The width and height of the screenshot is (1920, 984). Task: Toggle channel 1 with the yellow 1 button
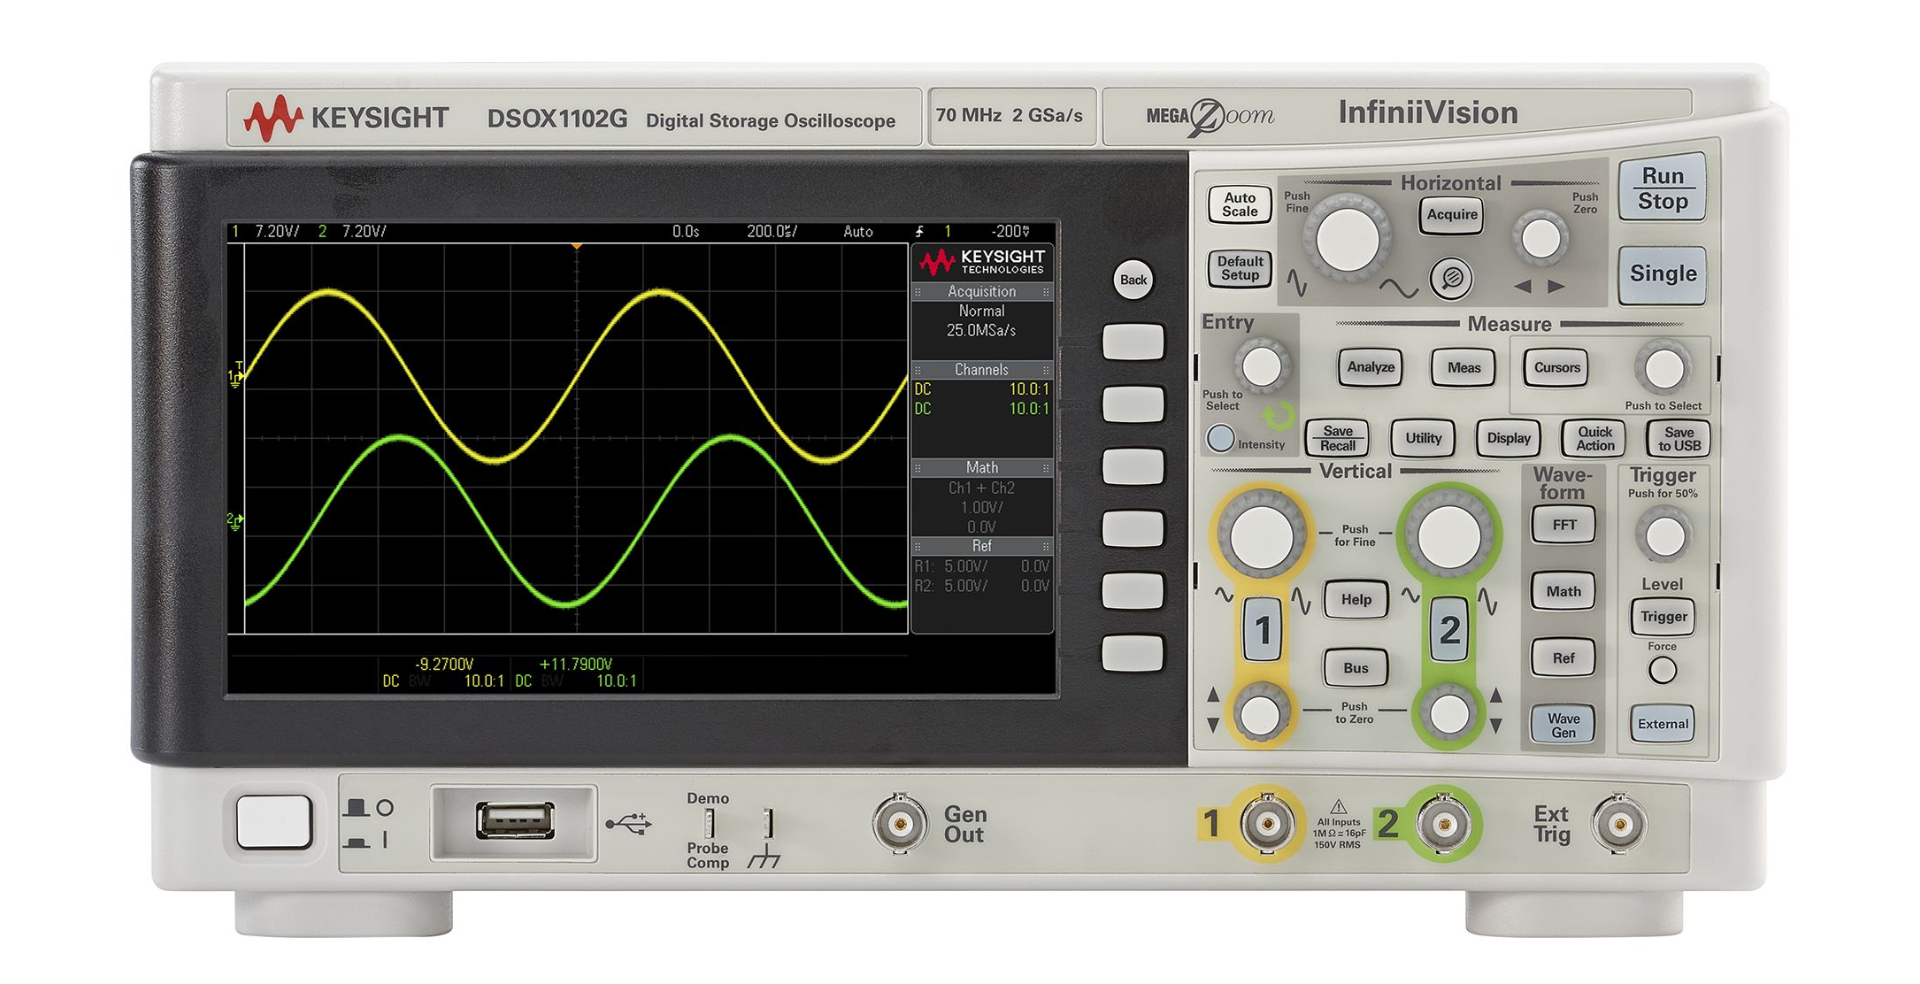1262,630
